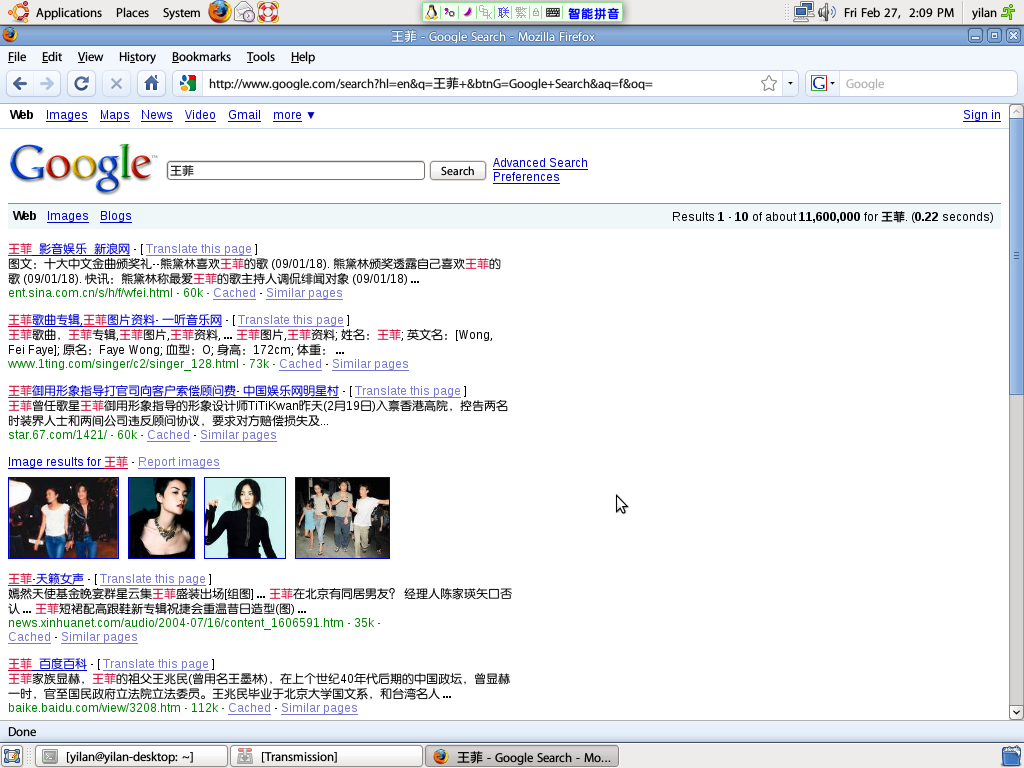Open the 王菲 影音娱乐 新浪网 result
Image resolution: width=1024 pixels, height=768 pixels.
point(69,249)
